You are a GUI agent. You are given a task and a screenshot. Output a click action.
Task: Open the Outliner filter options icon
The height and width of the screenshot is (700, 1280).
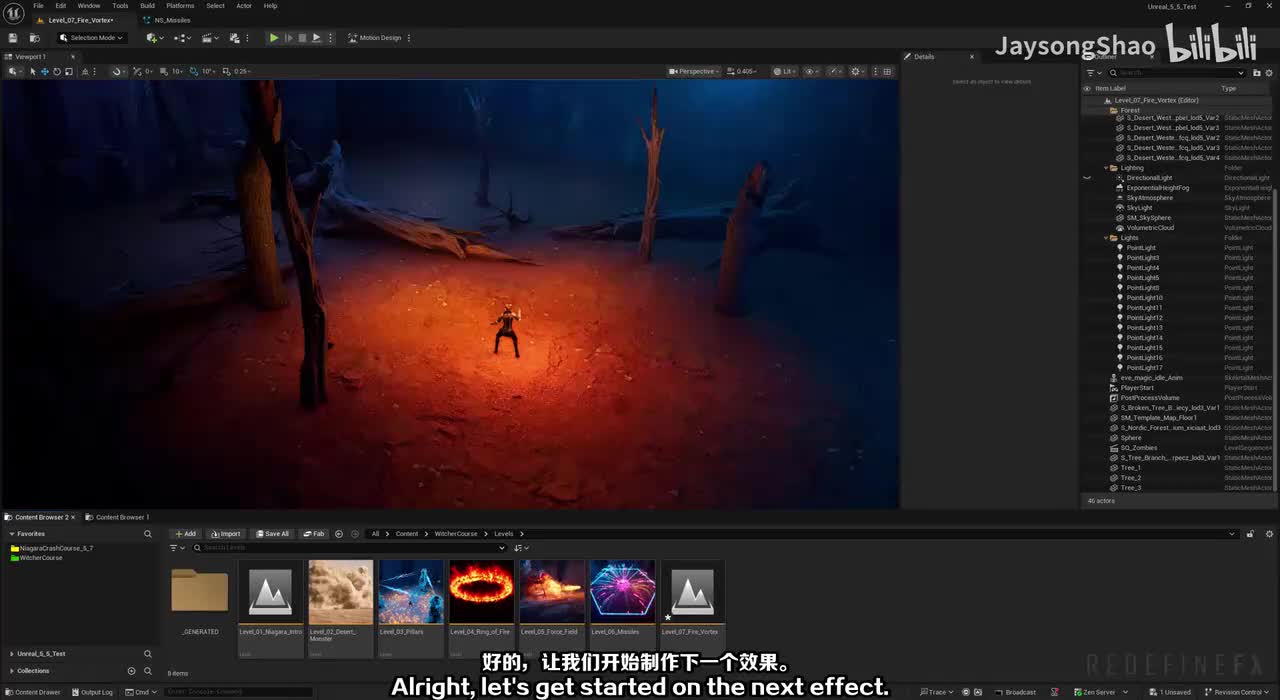1094,72
